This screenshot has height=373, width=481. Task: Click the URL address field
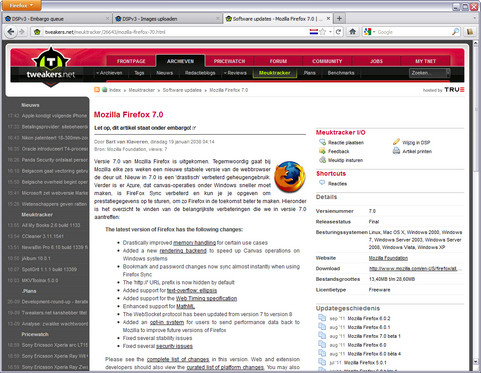(x=176, y=32)
